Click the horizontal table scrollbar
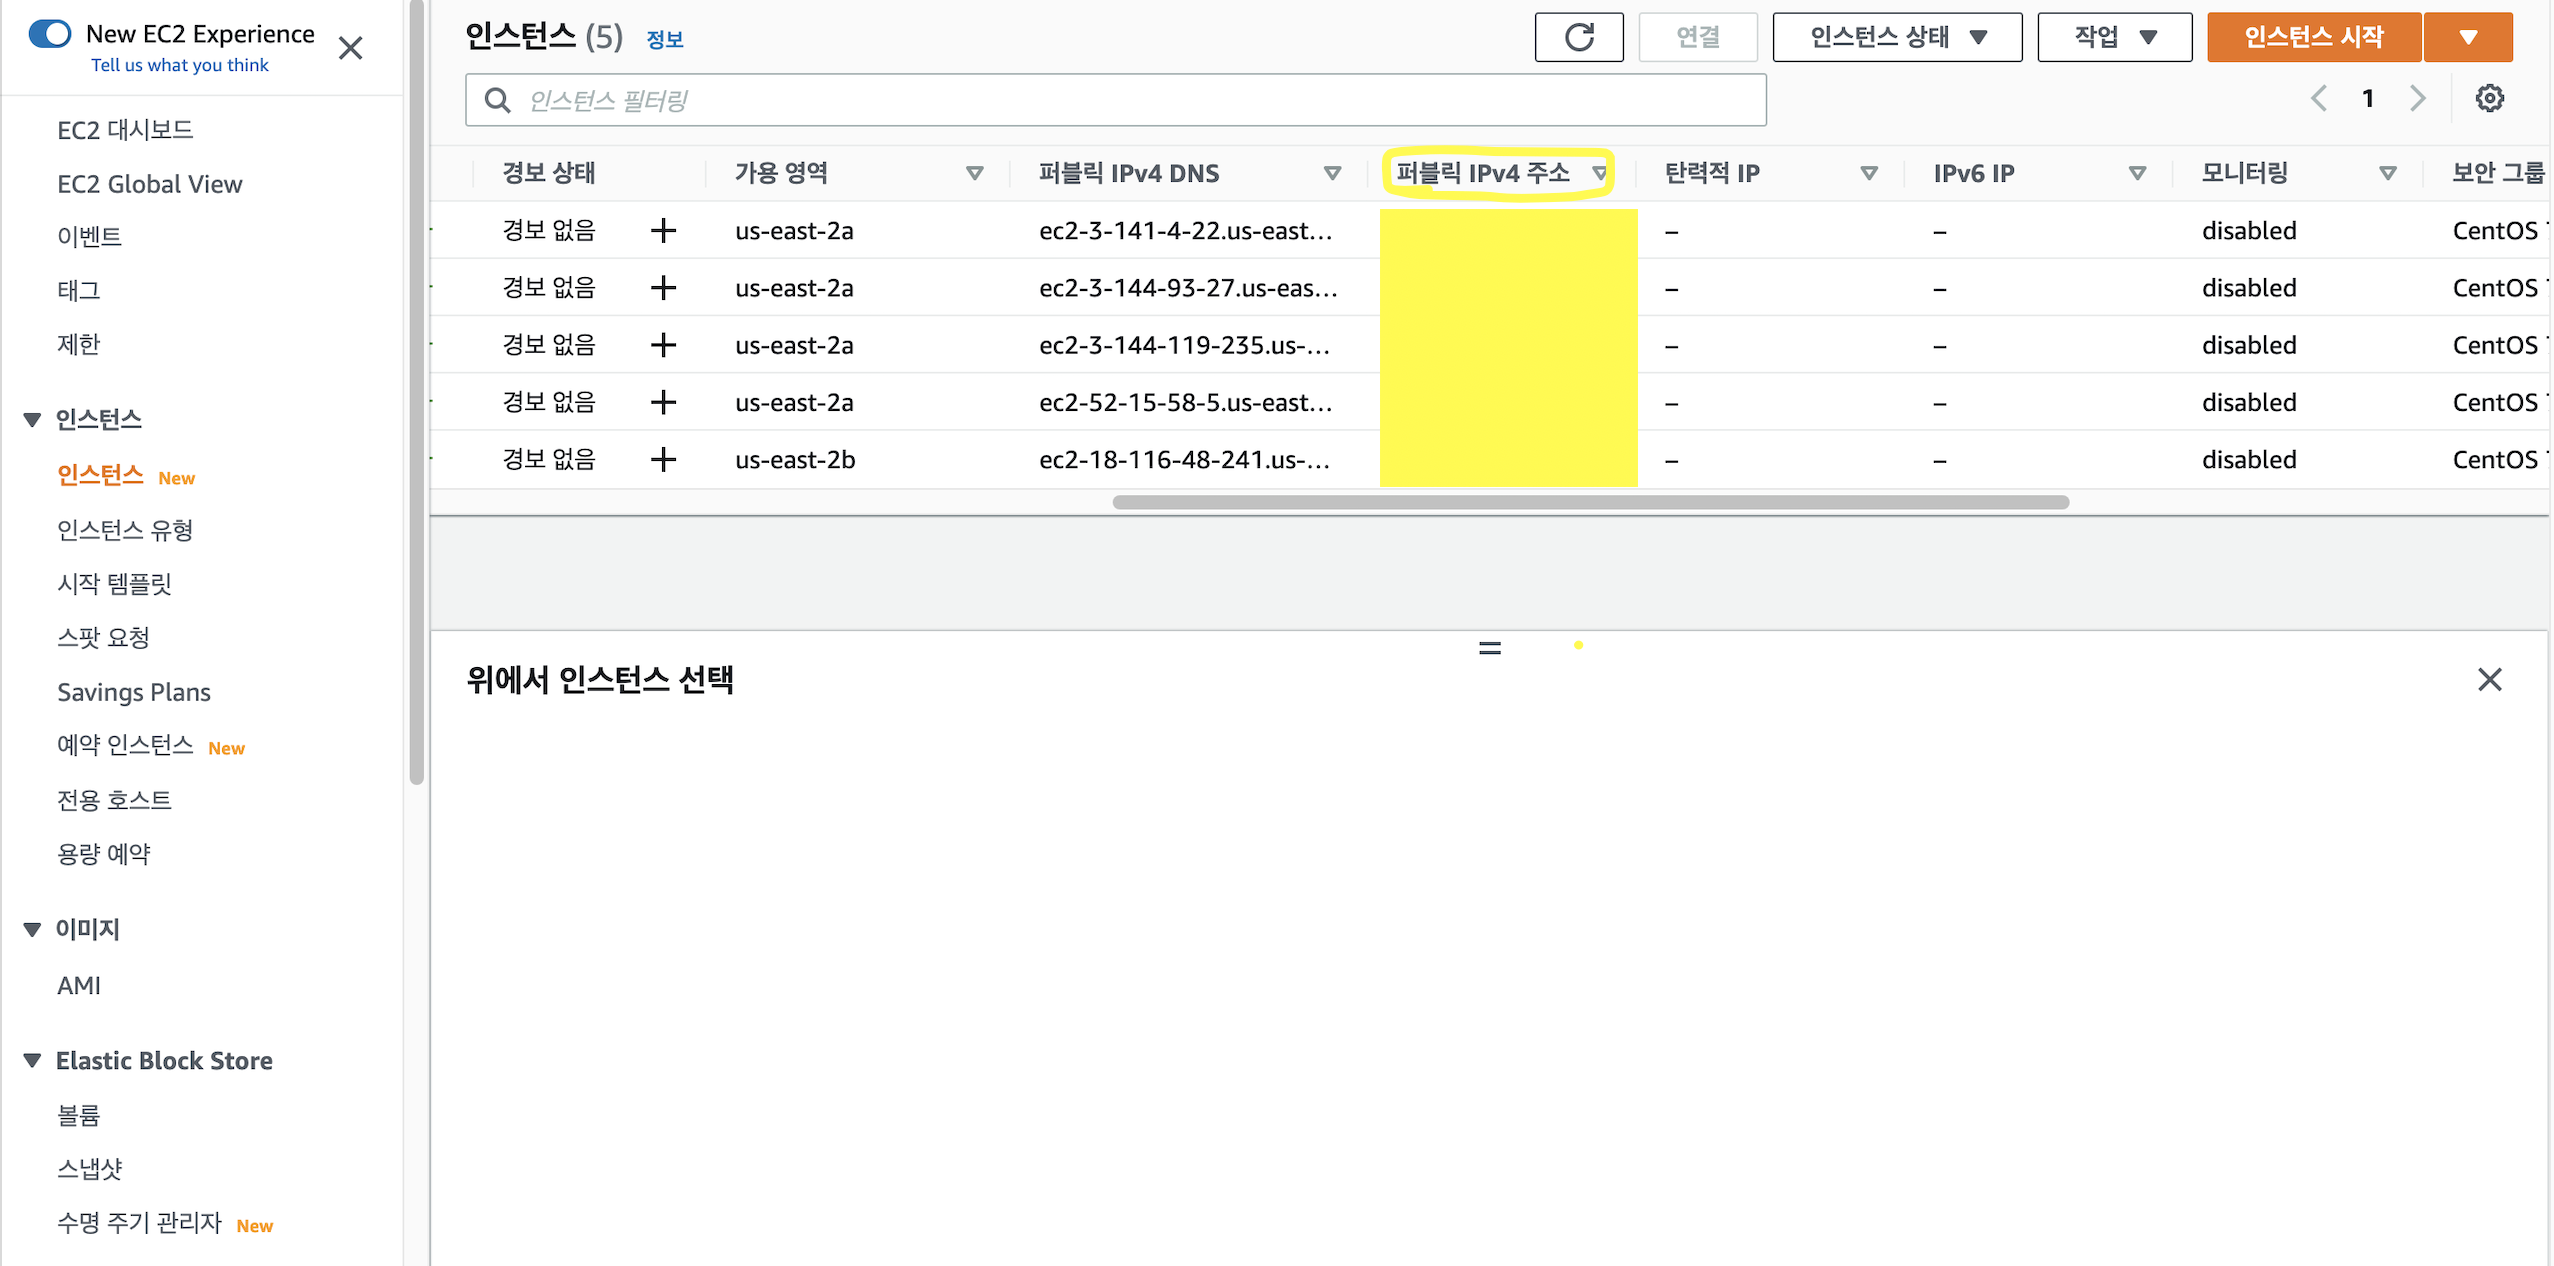 click(x=1590, y=502)
